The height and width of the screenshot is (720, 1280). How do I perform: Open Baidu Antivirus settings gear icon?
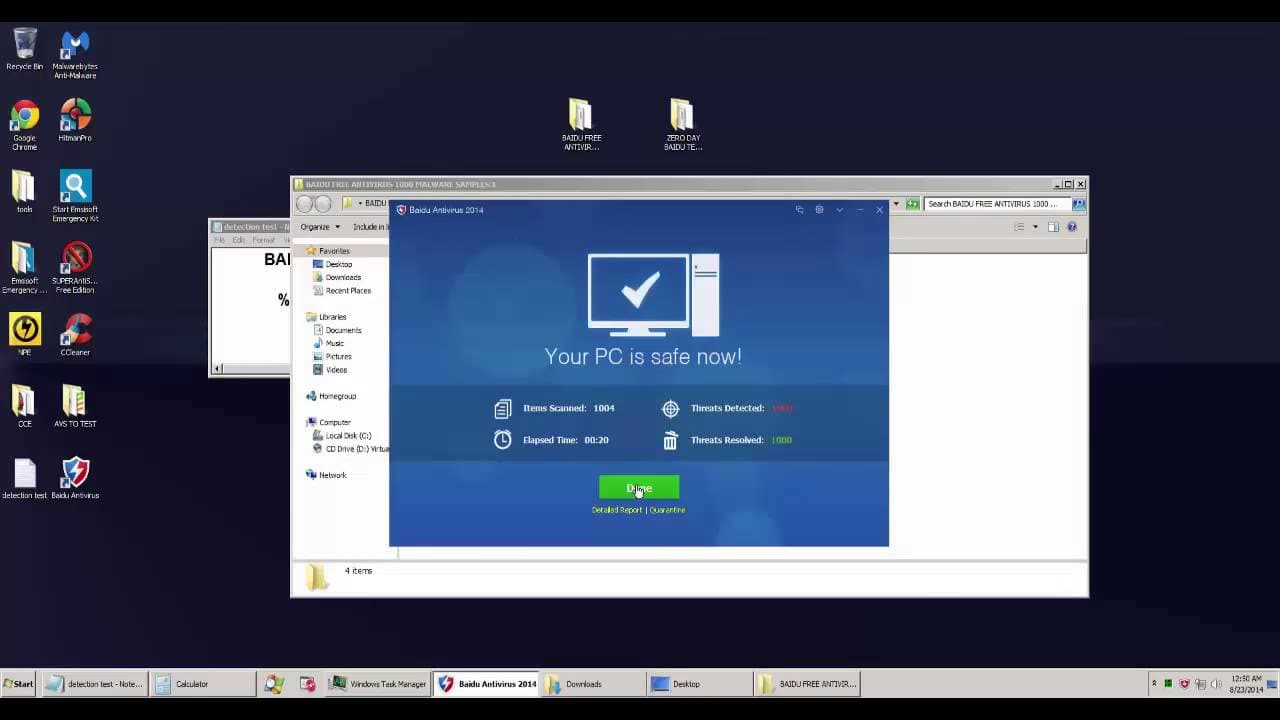819,210
